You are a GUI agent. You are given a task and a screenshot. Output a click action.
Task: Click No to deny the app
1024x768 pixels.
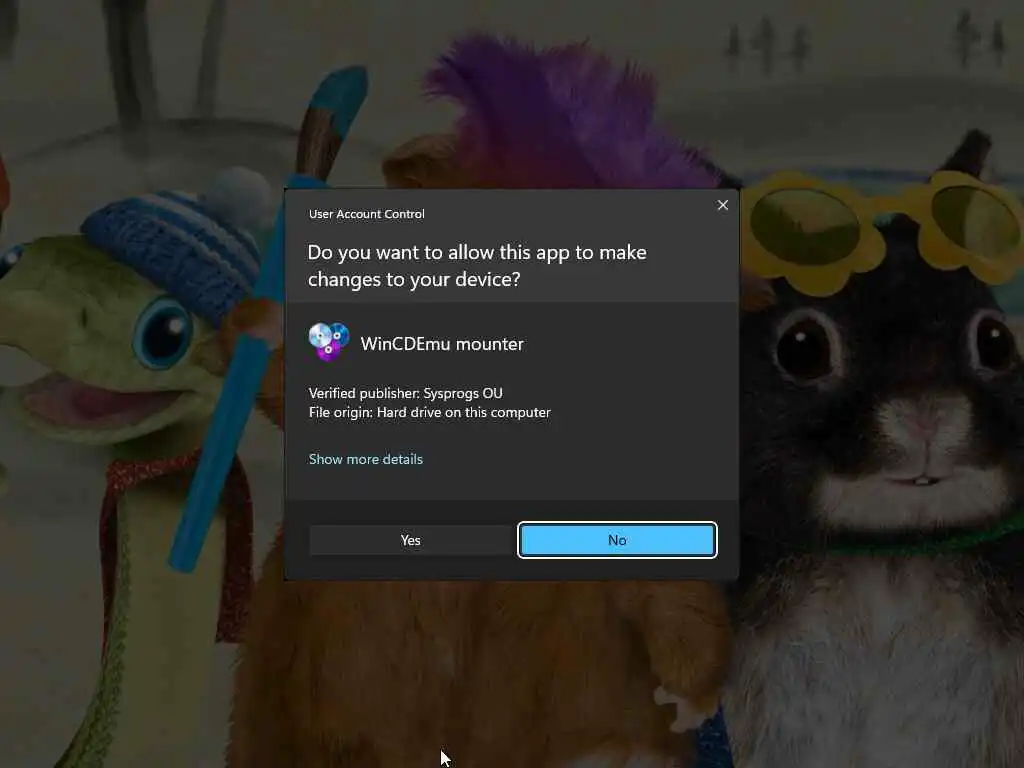(x=617, y=540)
